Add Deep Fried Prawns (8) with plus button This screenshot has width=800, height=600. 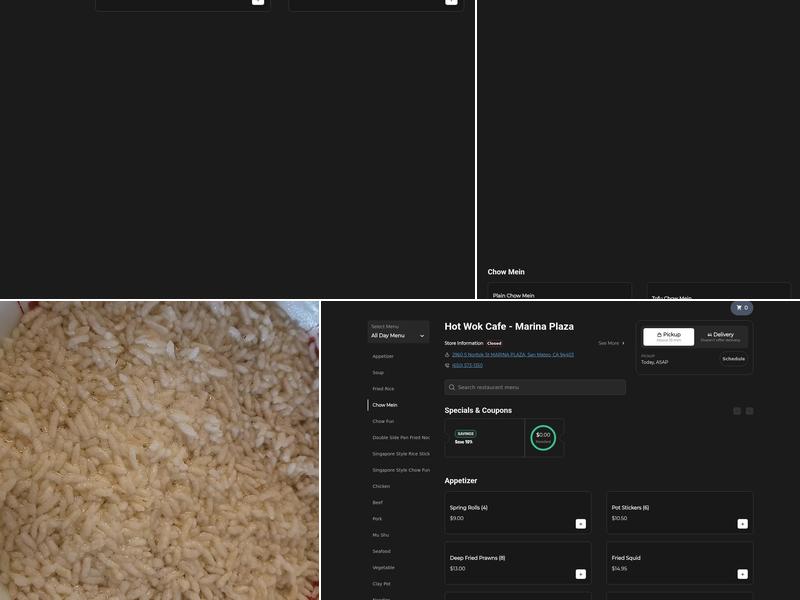coord(580,574)
